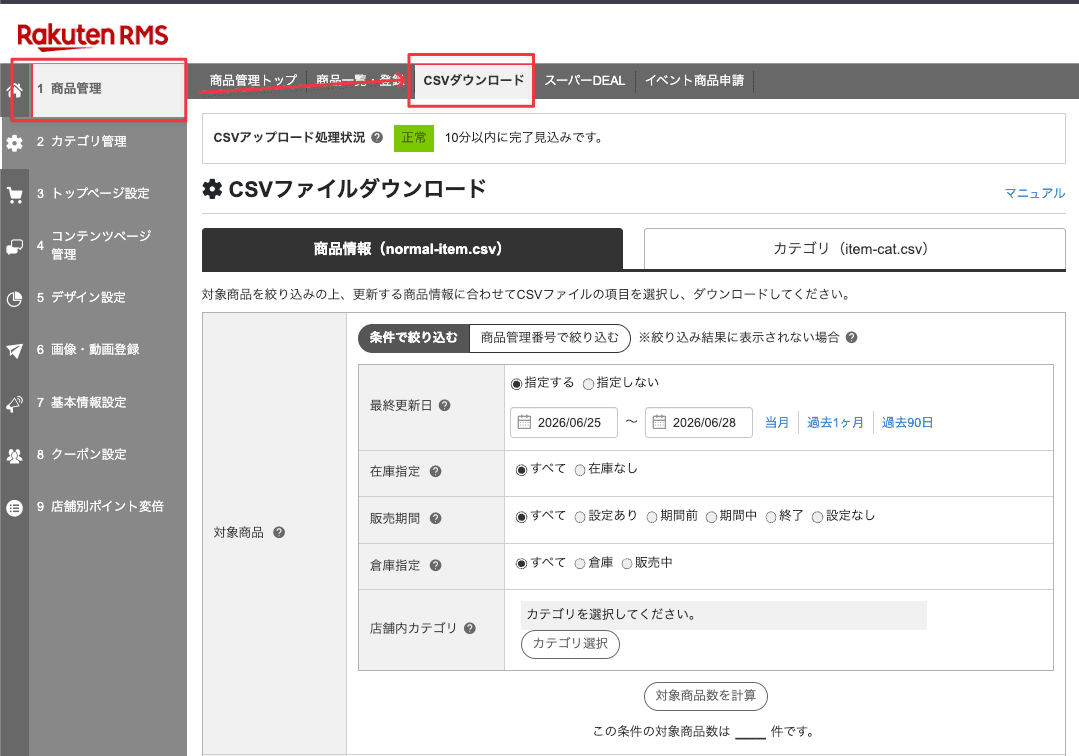Select 設定なし for 販売期間
The width and height of the screenshot is (1079, 756).
[818, 517]
